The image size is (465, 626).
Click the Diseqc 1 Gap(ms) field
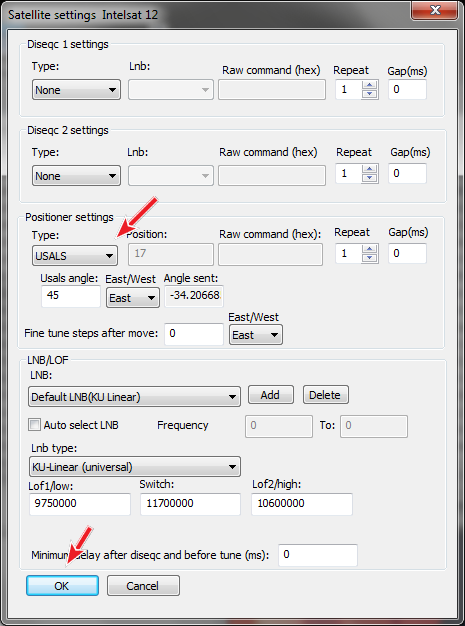click(x=408, y=89)
